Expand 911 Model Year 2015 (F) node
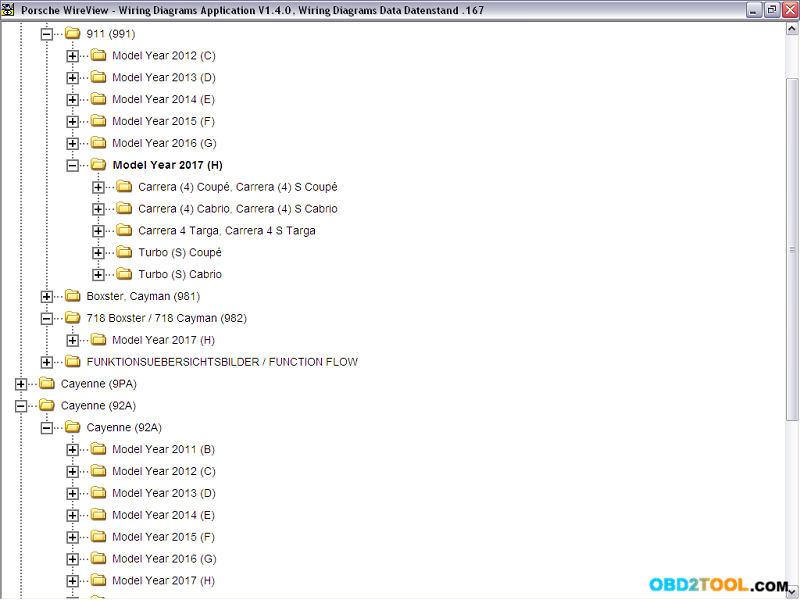Viewport: 800px width, 600px height. click(x=72, y=122)
